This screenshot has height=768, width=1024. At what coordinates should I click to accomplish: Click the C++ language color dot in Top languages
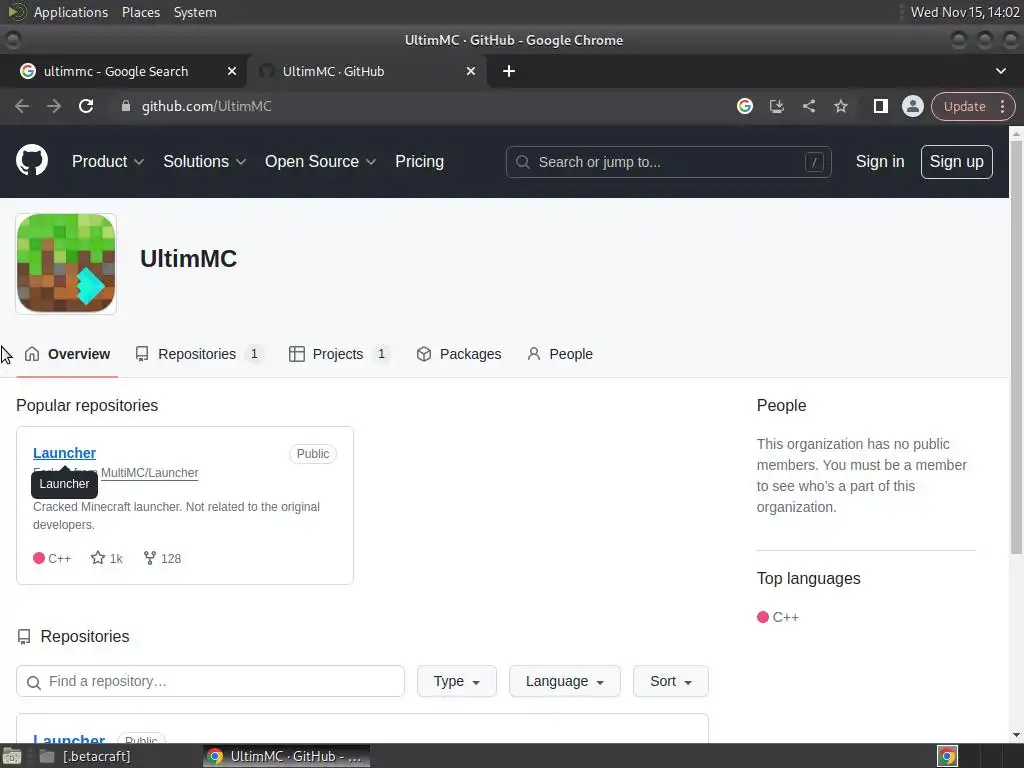[762, 617]
